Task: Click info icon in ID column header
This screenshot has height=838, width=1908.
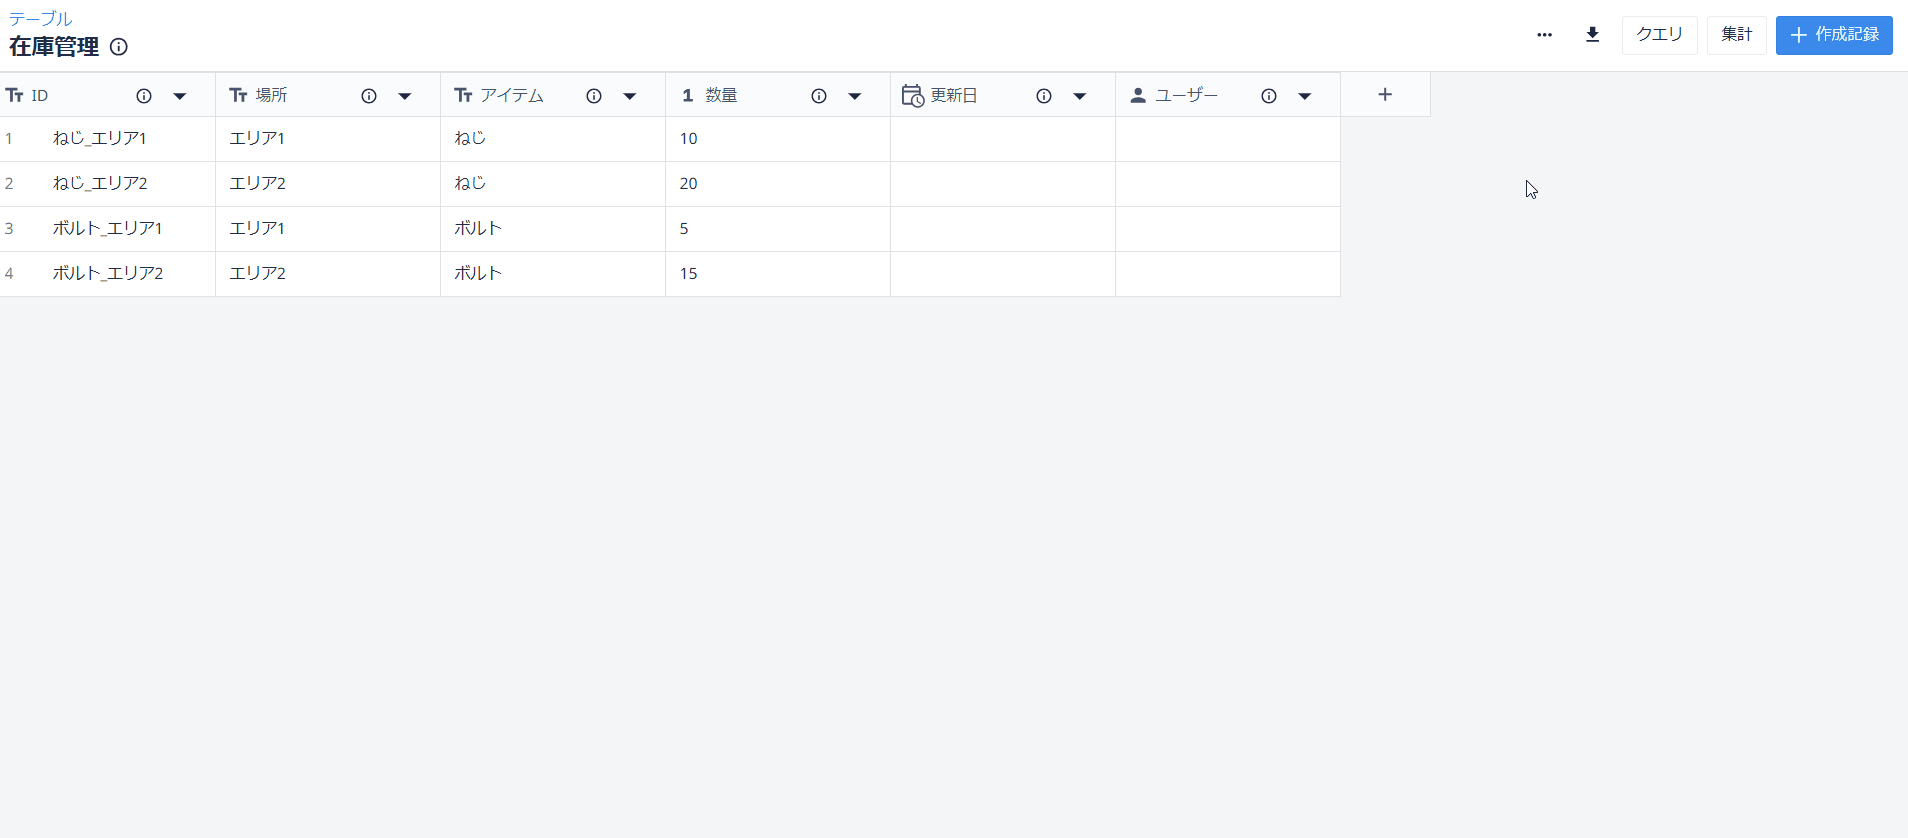Action: pyautogui.click(x=144, y=96)
